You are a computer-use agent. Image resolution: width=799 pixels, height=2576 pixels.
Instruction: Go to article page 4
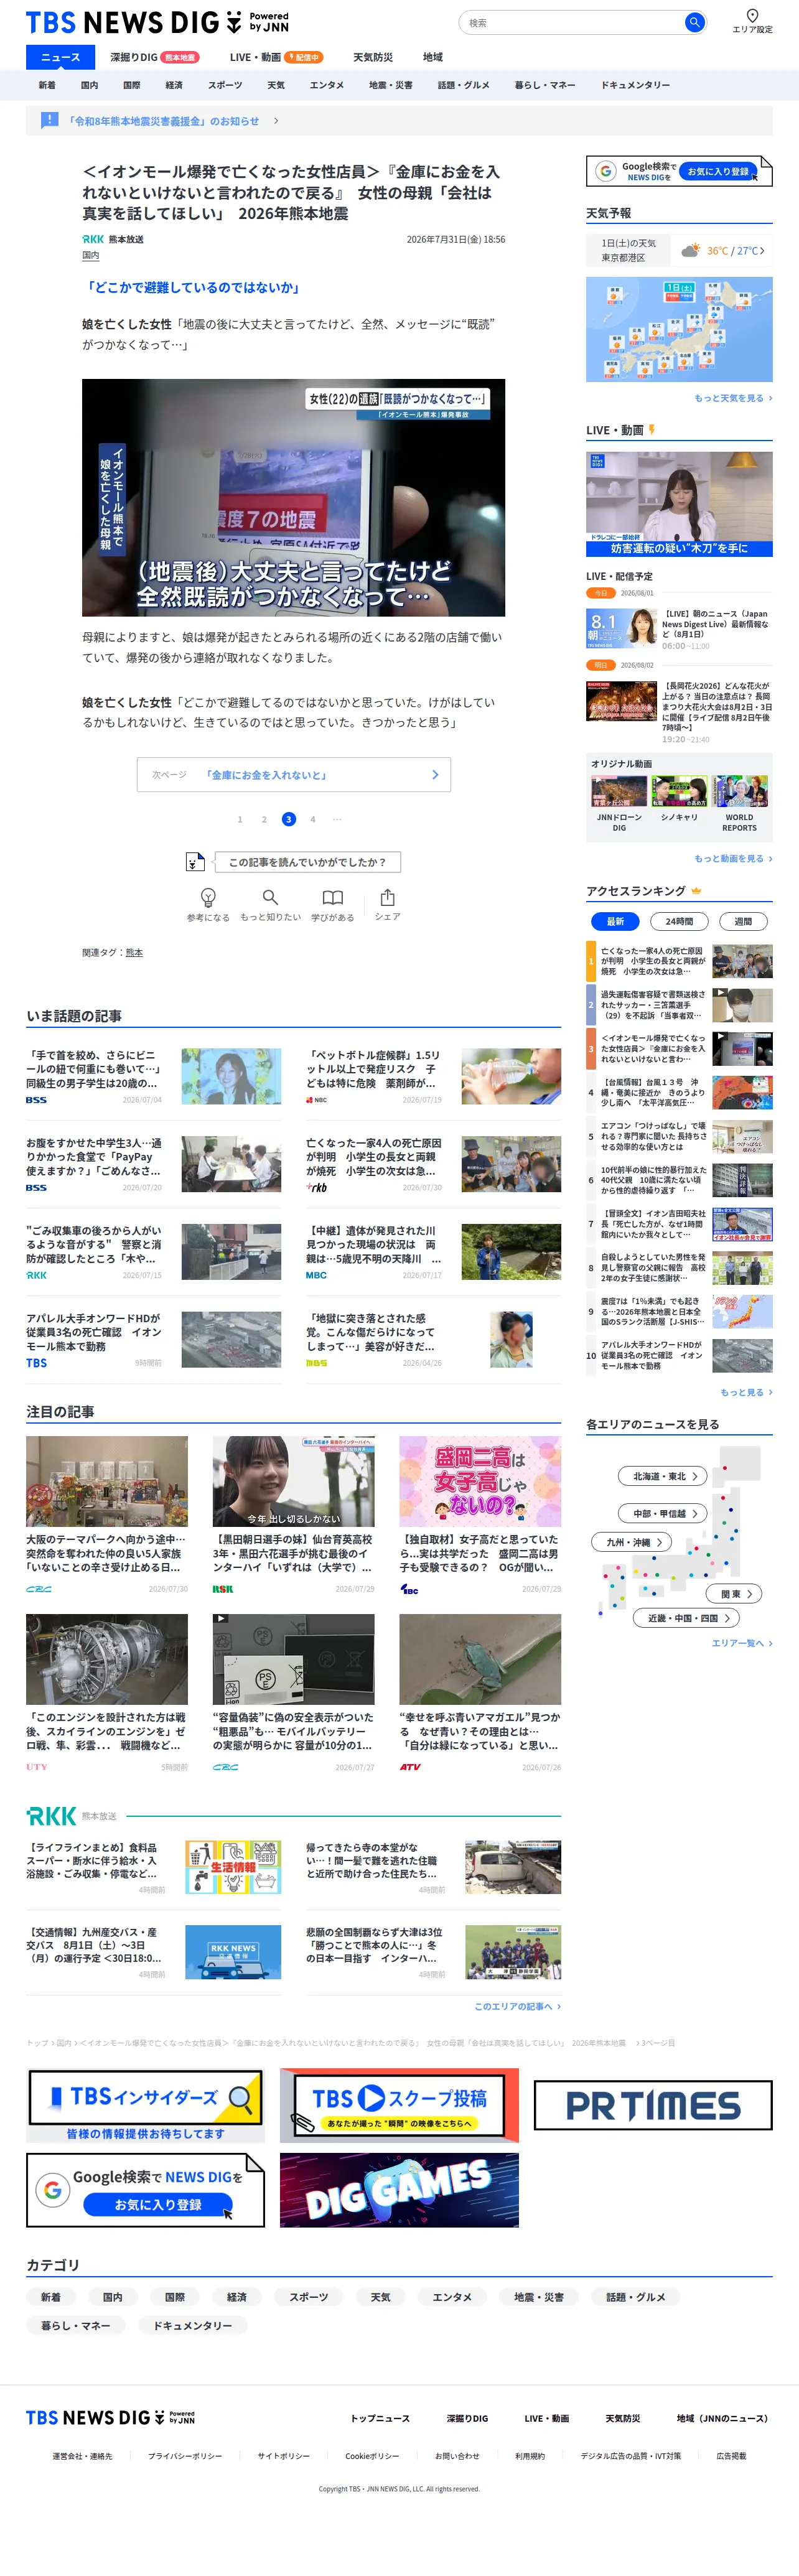313,819
